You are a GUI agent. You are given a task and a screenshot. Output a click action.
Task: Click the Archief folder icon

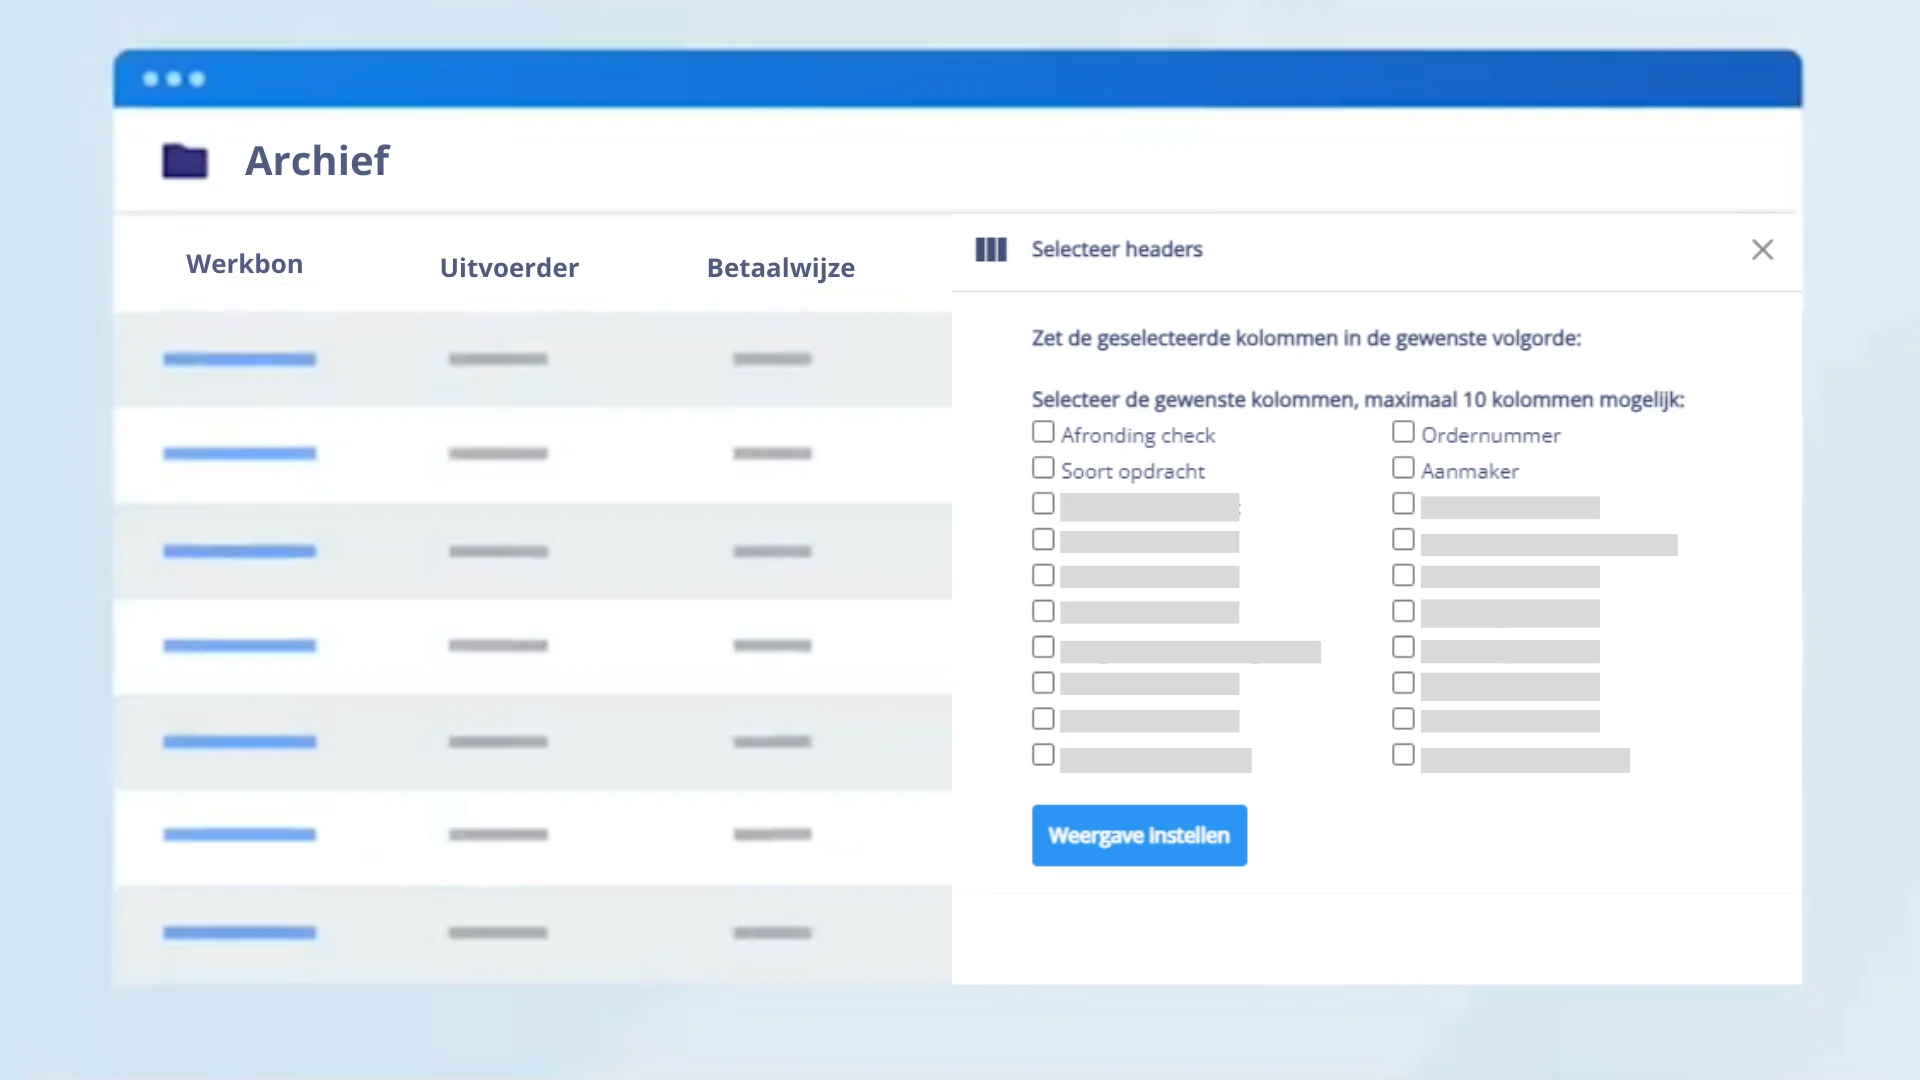(x=185, y=161)
